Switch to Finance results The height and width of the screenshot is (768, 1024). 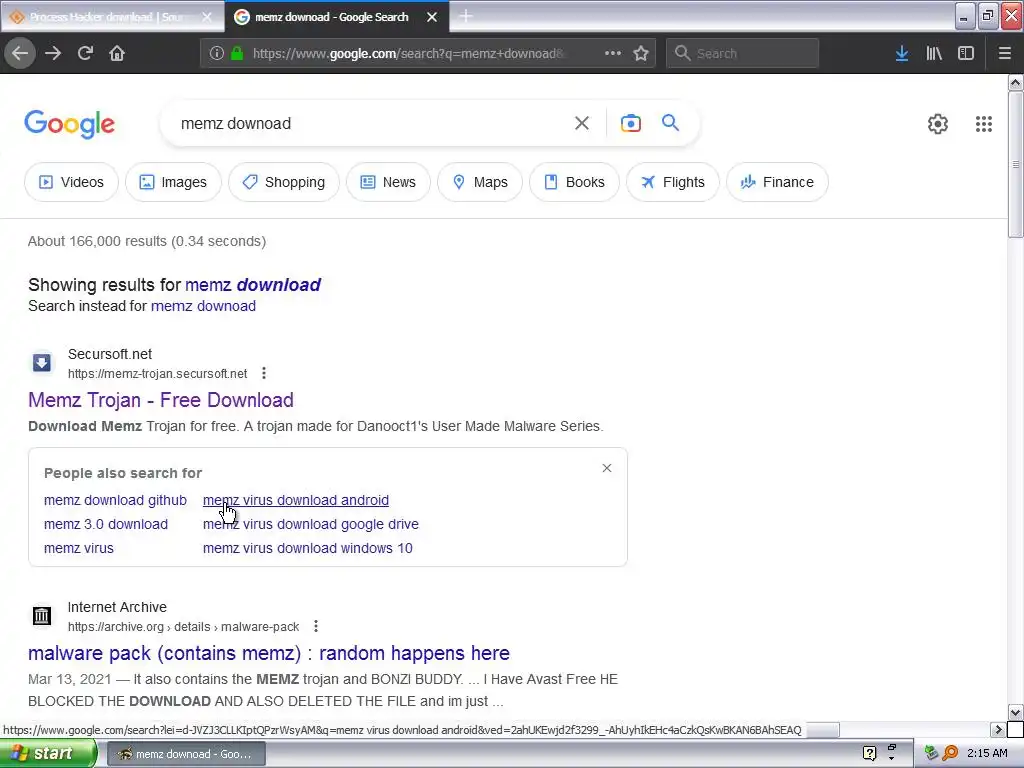[x=777, y=182]
